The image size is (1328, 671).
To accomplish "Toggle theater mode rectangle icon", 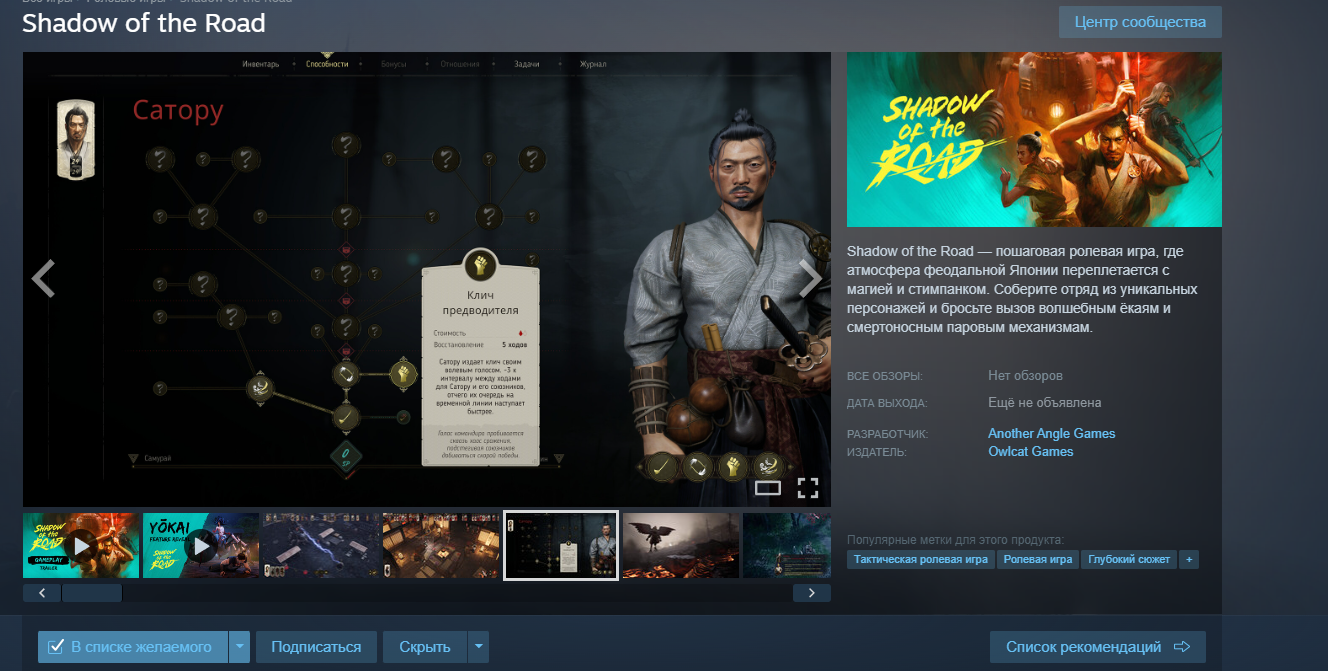I will point(768,488).
